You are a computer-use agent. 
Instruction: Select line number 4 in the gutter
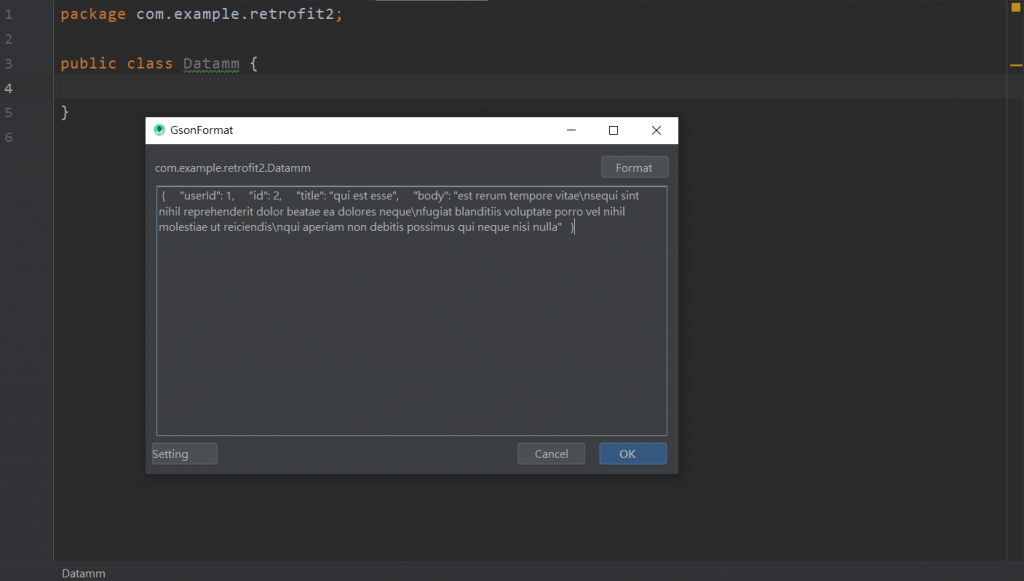(x=8, y=88)
